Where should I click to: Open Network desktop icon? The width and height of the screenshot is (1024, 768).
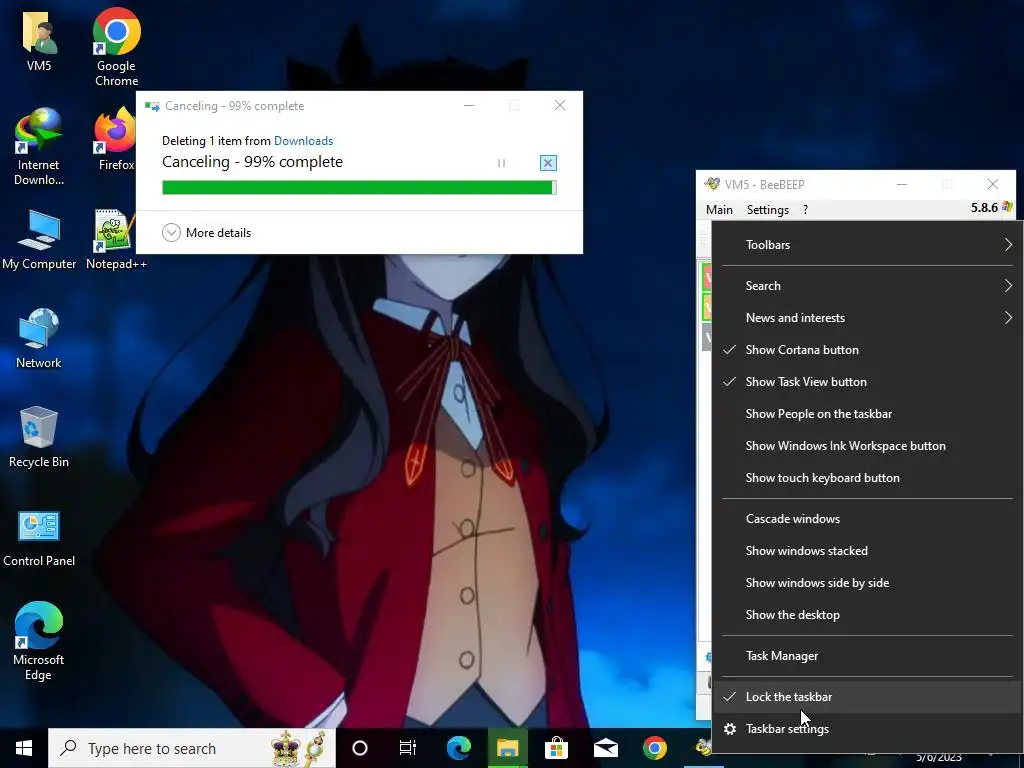coord(39,339)
